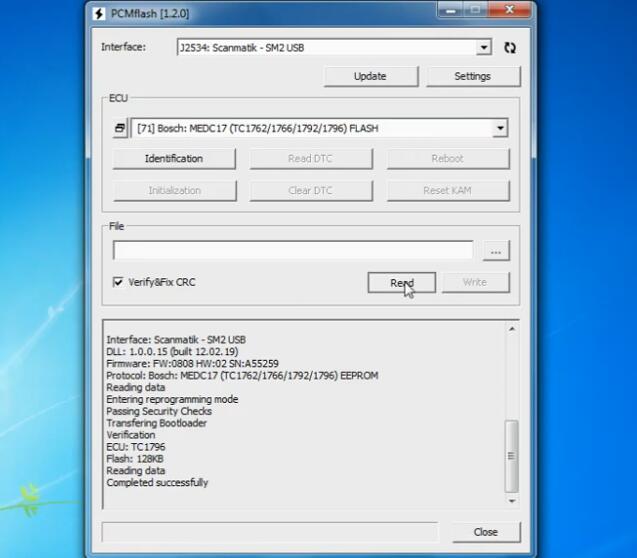Open the file browse ellipsis button
Screen dimensions: 637x558
(x=496, y=251)
